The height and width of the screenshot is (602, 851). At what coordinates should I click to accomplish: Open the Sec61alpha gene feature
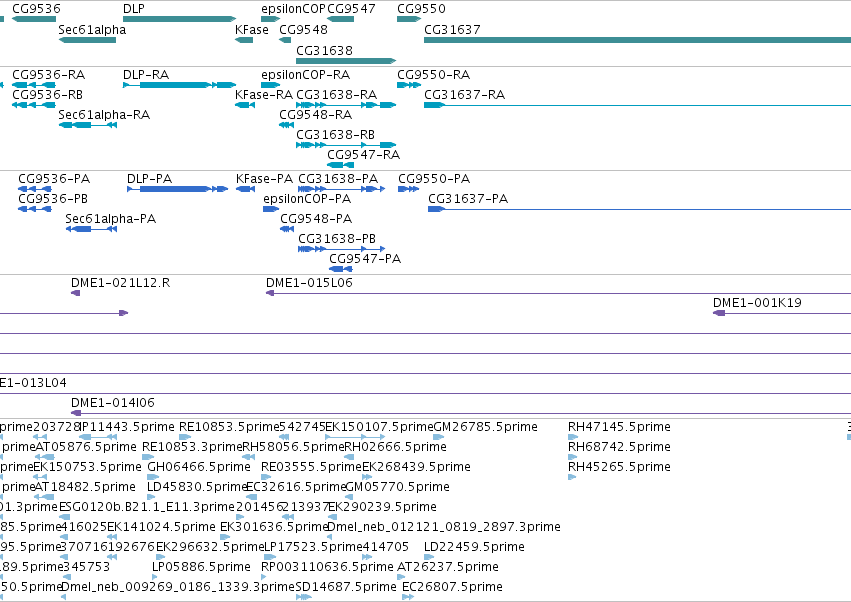[x=87, y=40]
